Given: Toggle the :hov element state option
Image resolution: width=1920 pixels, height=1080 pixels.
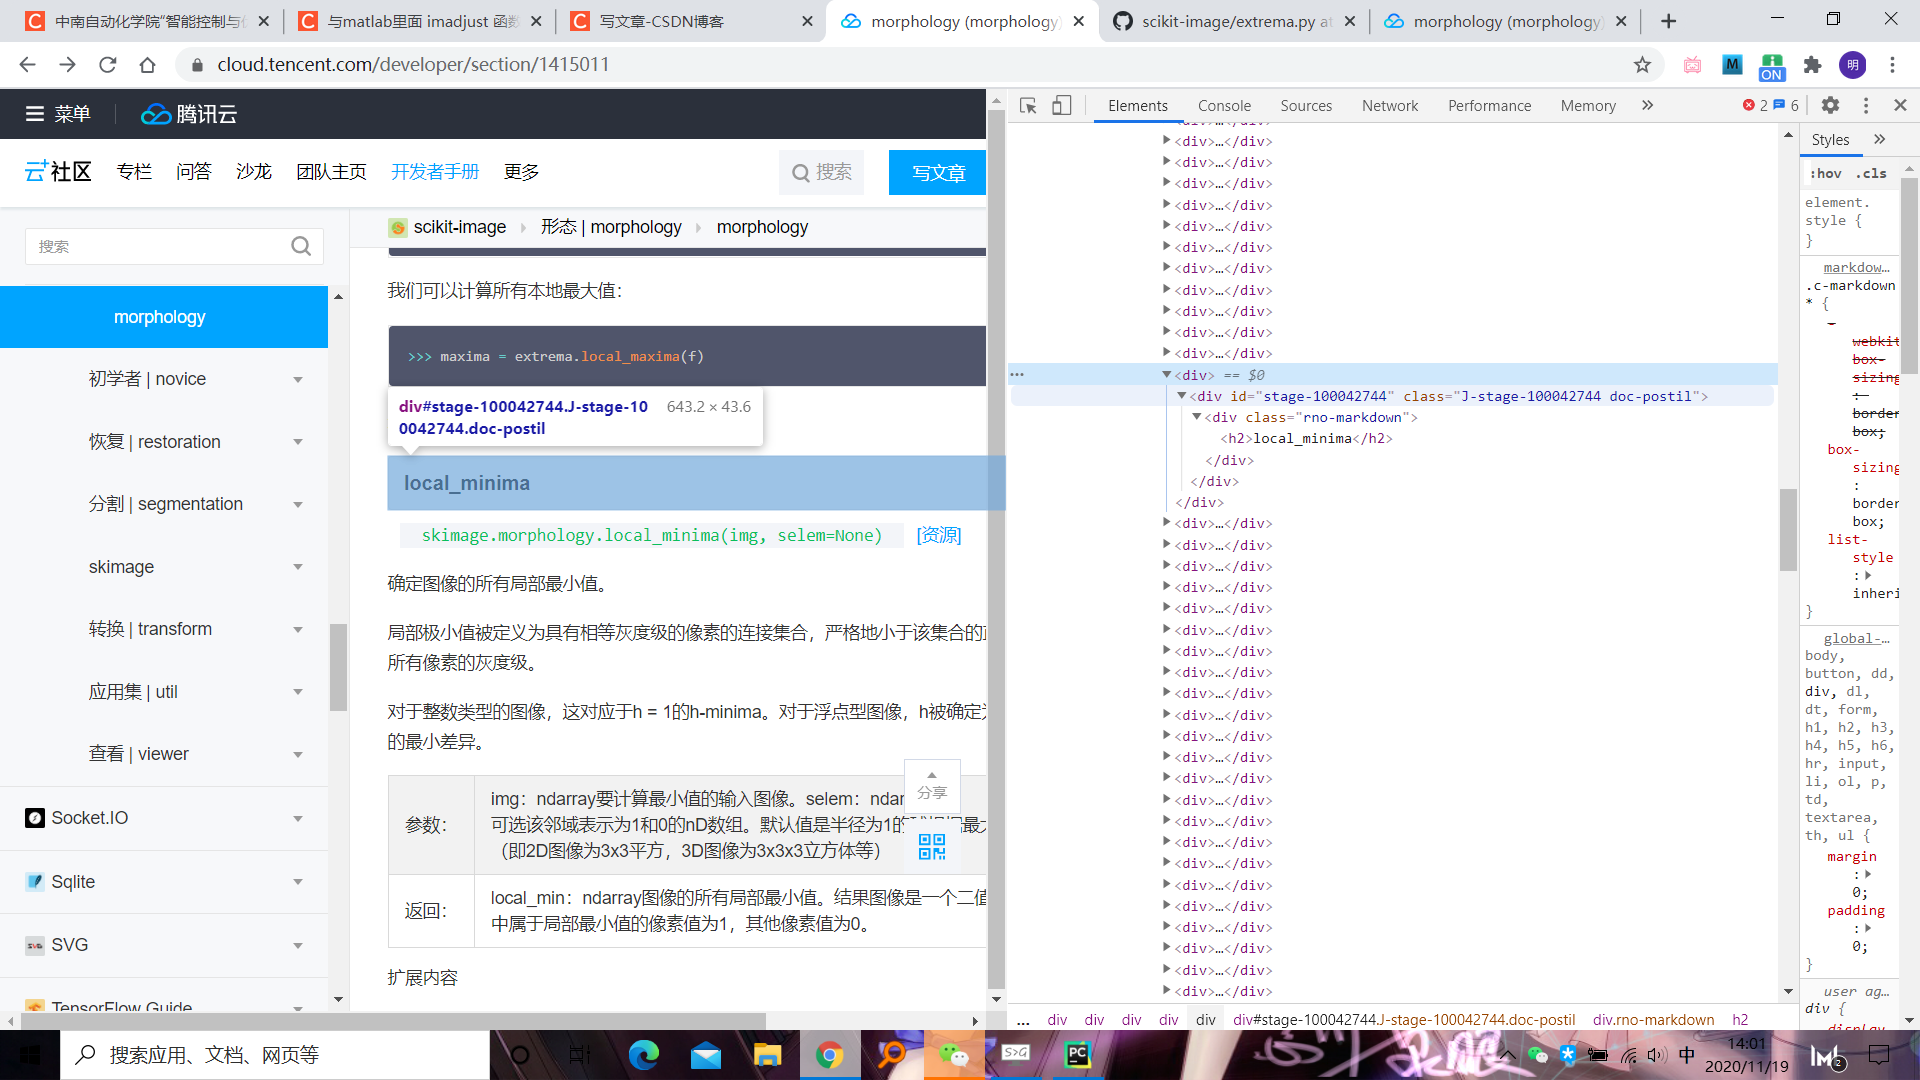Looking at the screenshot, I should point(1825,173).
